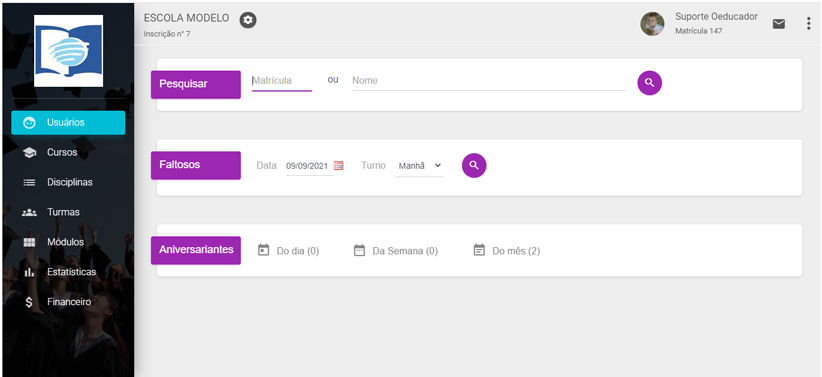Open the Usuários menu item
This screenshot has height=377, width=822.
tap(68, 123)
